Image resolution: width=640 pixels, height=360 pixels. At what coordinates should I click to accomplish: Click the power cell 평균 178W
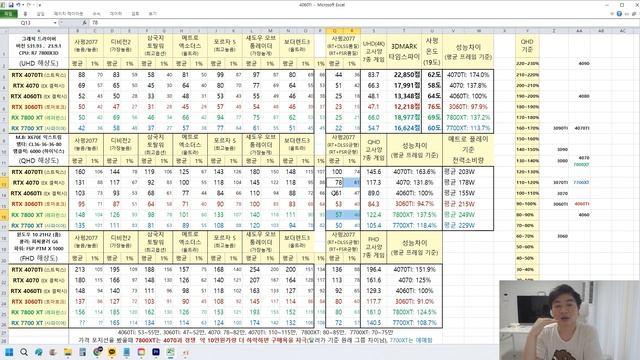[468, 182]
